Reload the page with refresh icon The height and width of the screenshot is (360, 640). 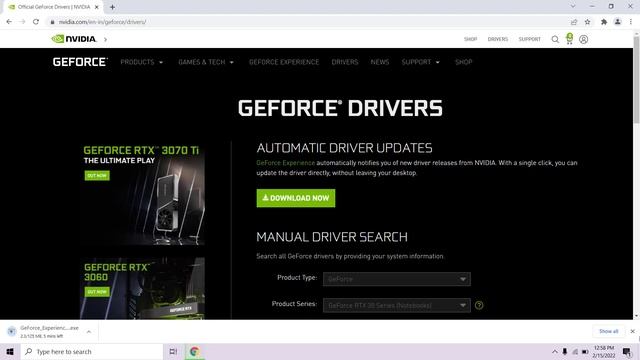(36, 22)
